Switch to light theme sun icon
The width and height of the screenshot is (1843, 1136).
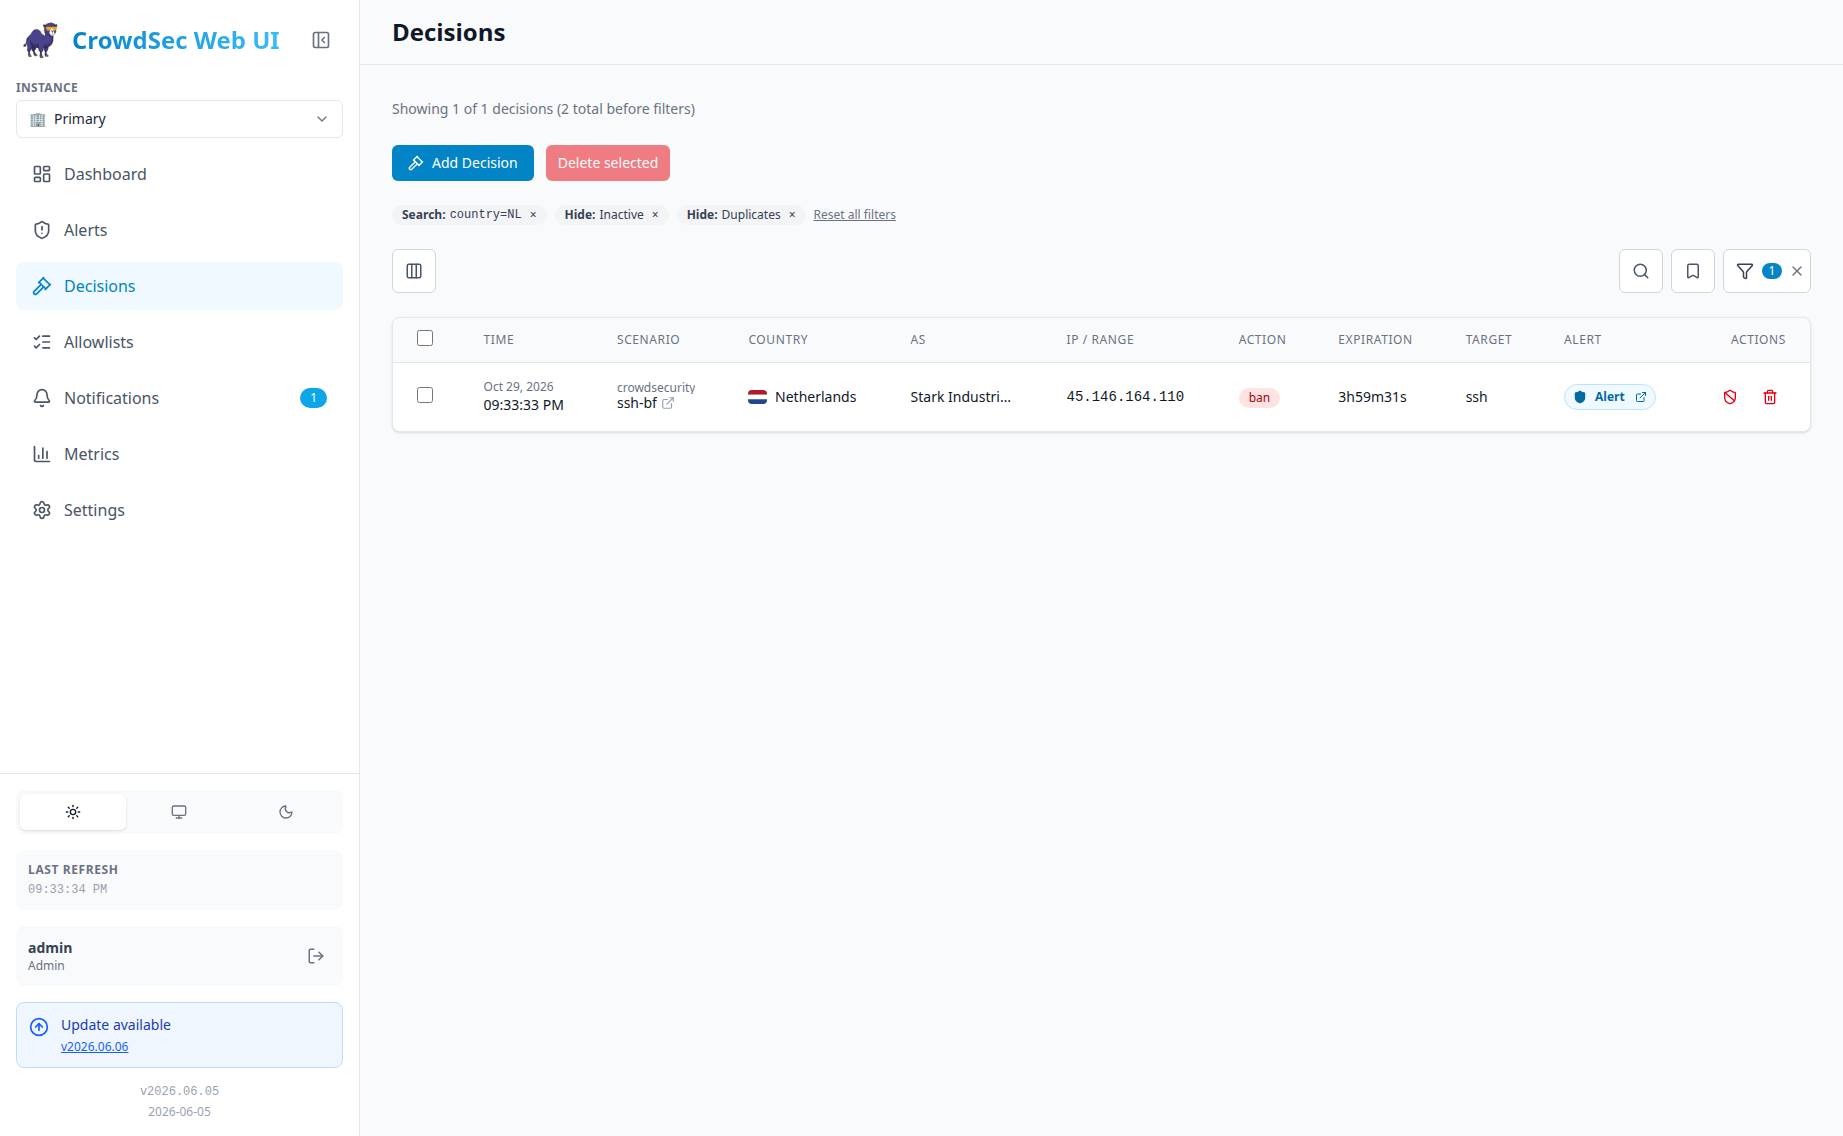(x=73, y=812)
